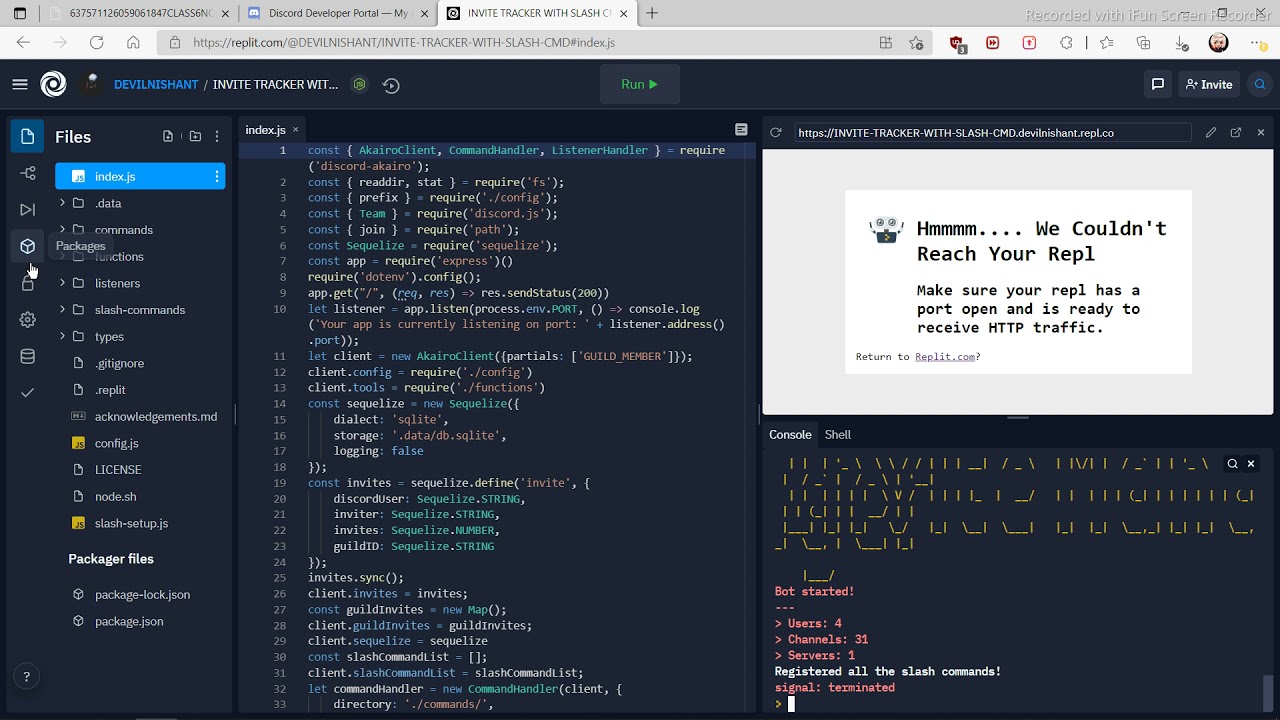1280x720 pixels.
Task: Add this page to browser favorites
Action: (x=916, y=43)
